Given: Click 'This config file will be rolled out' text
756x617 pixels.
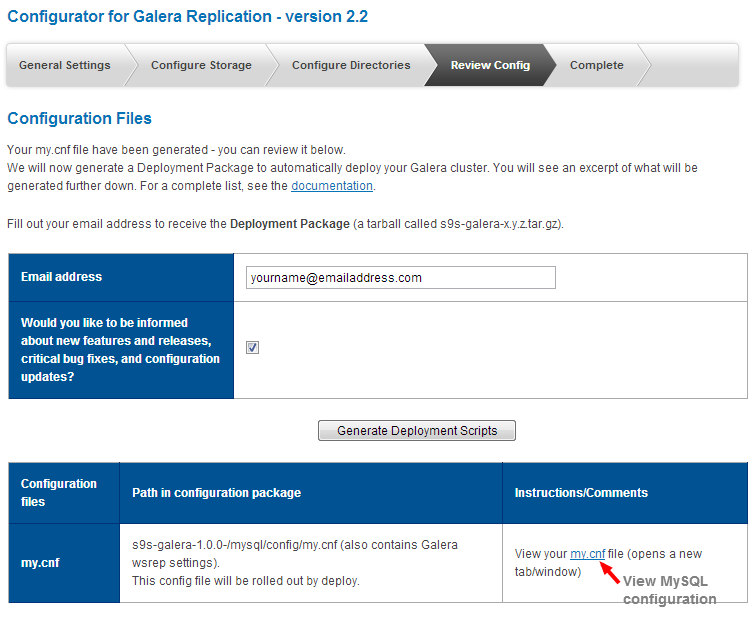Looking at the screenshot, I should [x=246, y=581].
